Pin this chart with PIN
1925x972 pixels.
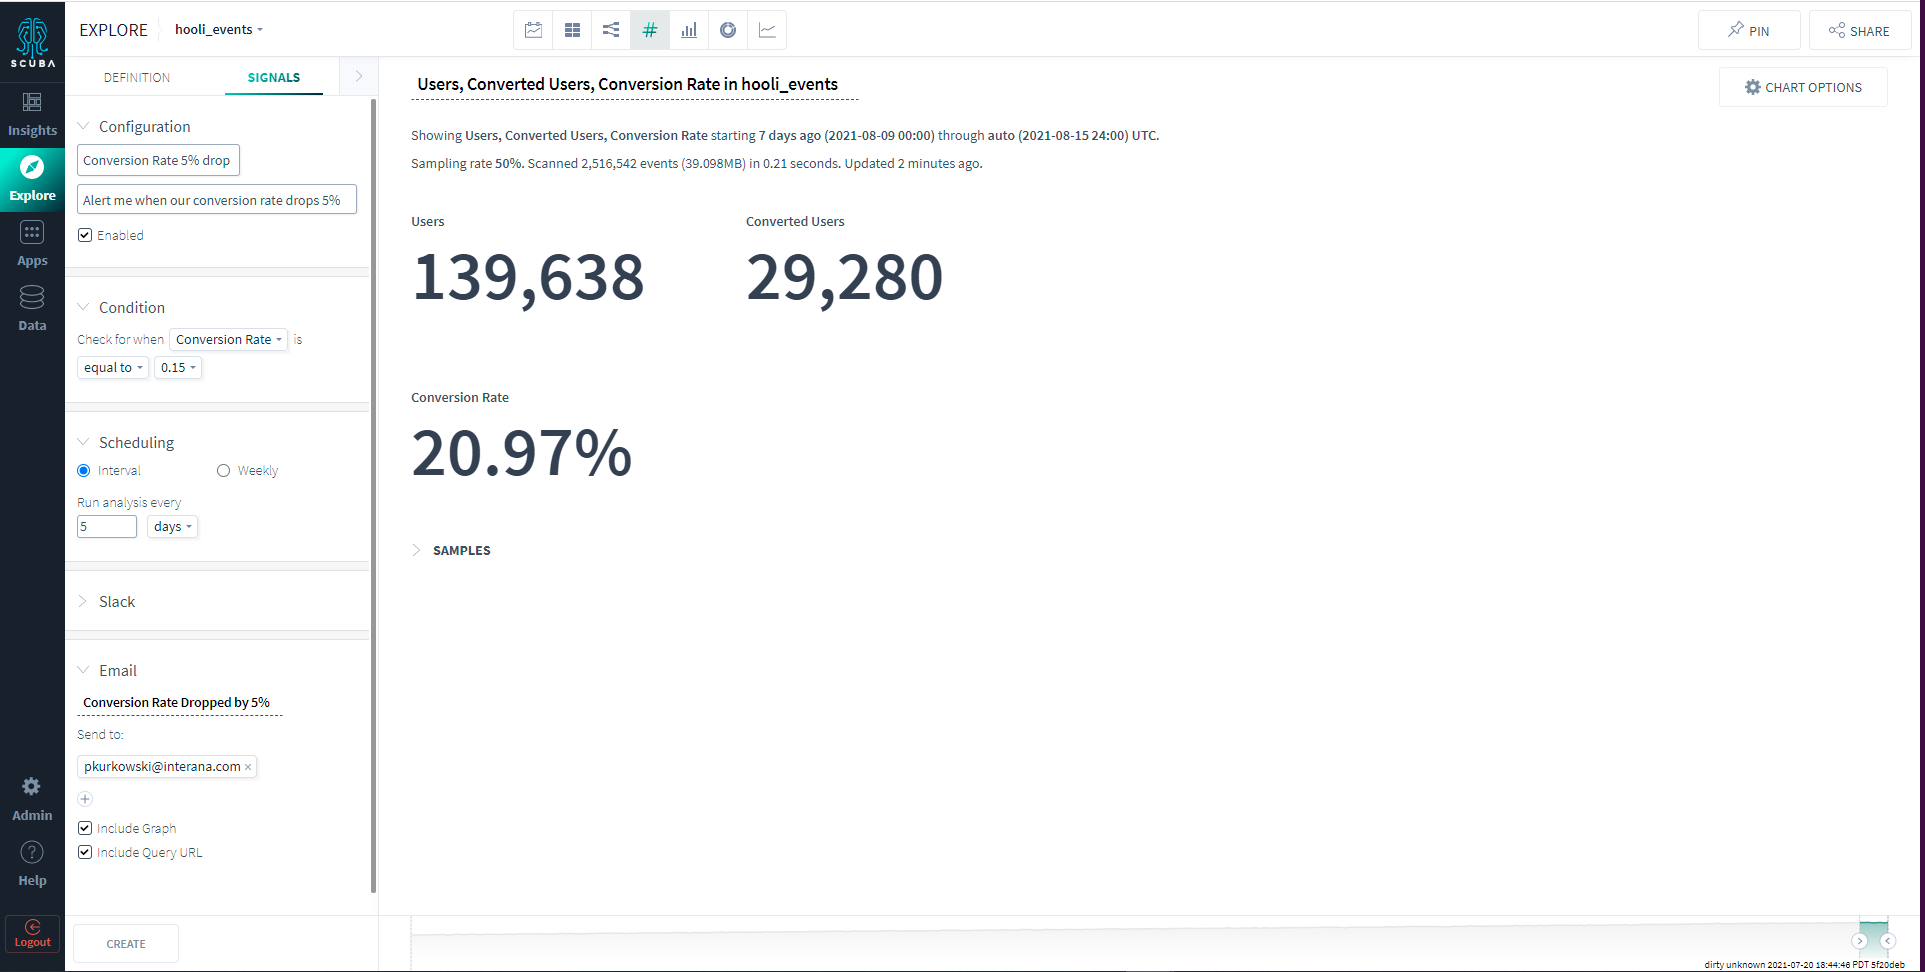pyautogui.click(x=1749, y=30)
